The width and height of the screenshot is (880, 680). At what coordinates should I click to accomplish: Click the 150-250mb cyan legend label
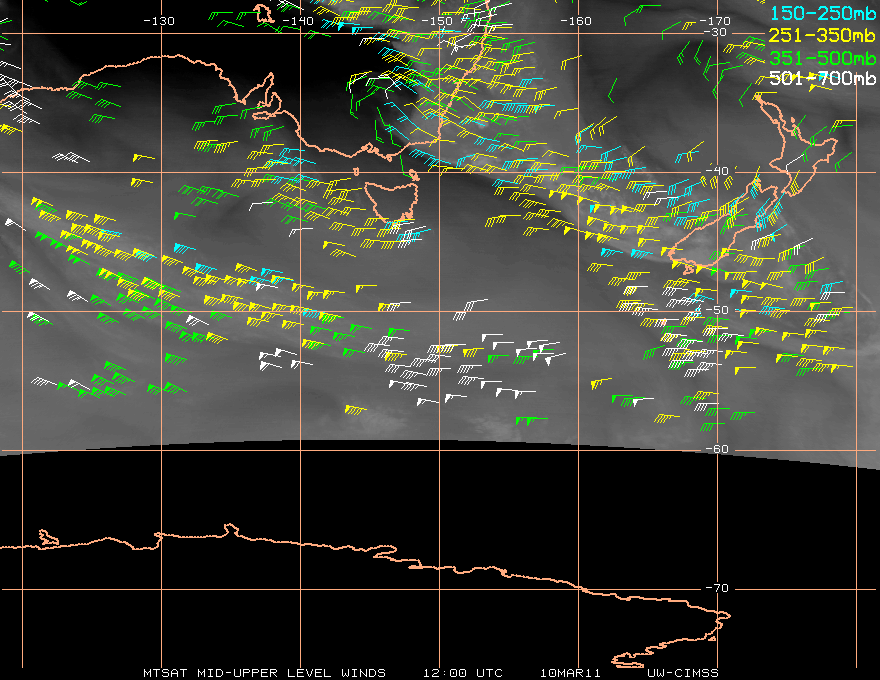click(x=822, y=13)
